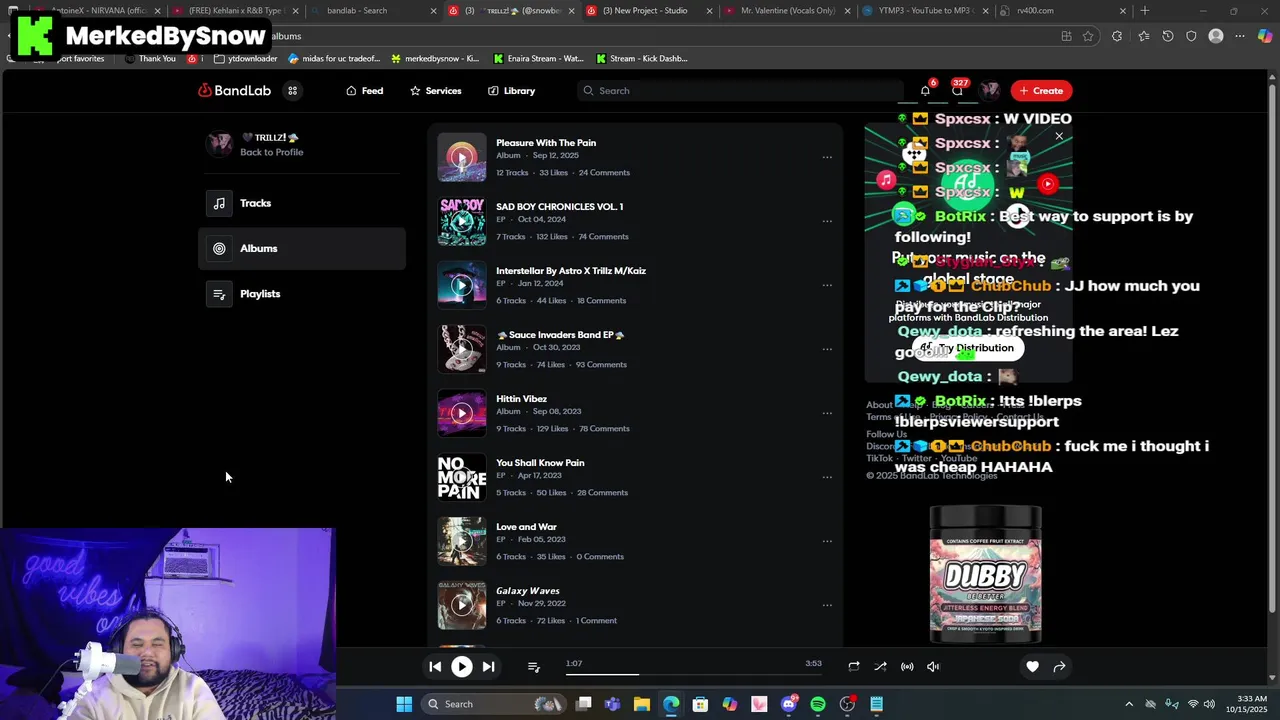Image resolution: width=1280 pixels, height=720 pixels.
Task: Play Sauce Invaders Band EP cover
Action: tap(461, 349)
